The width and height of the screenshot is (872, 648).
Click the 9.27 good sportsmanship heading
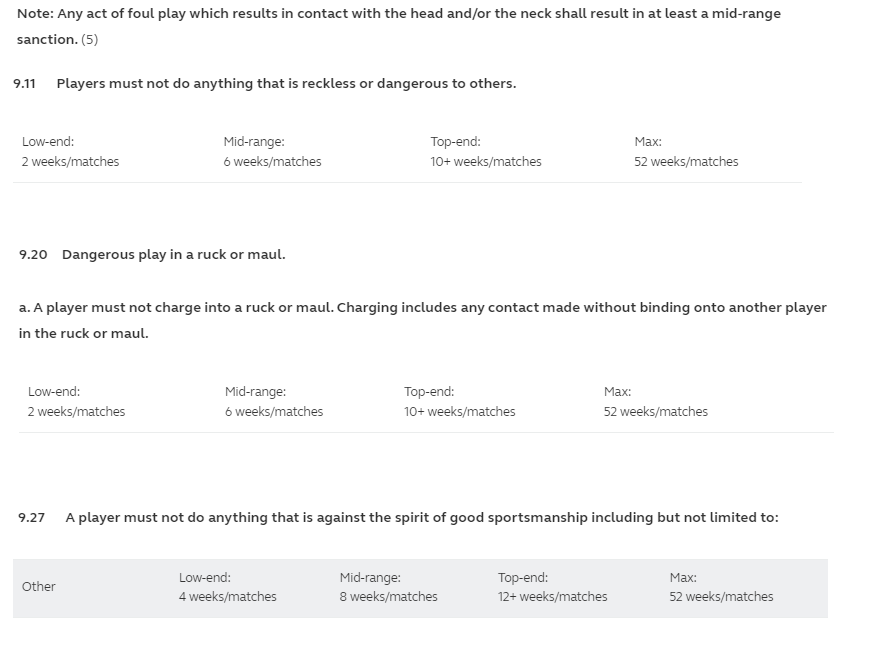(x=421, y=518)
